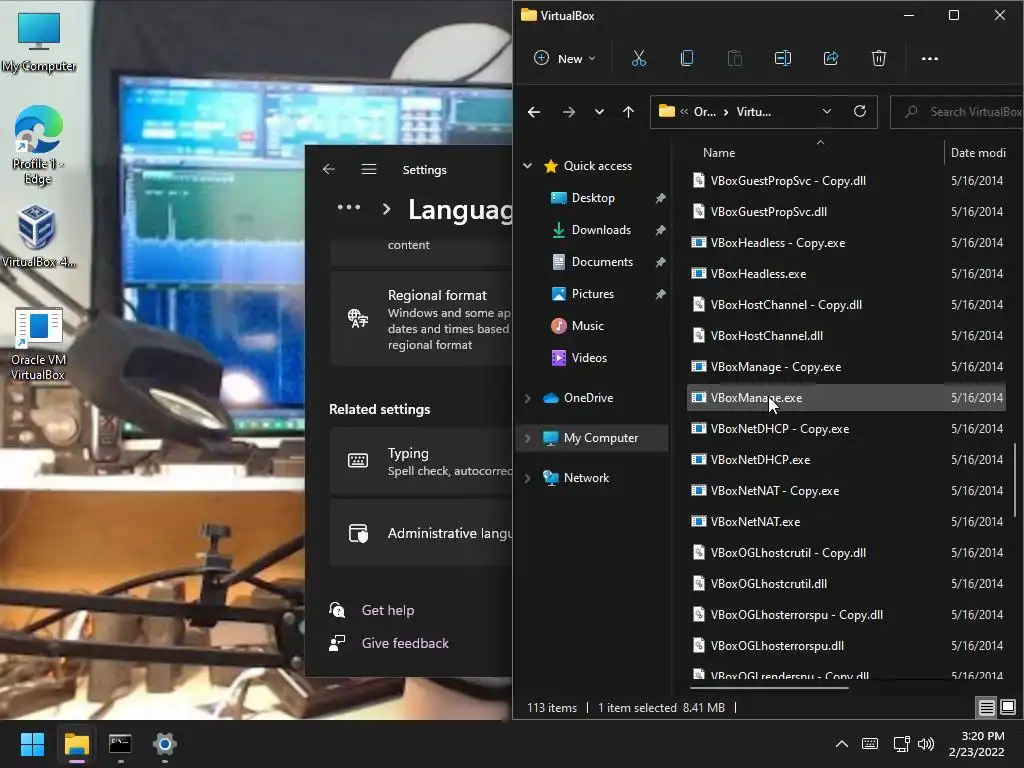The image size is (1024, 768).
Task: Open Administrative language settings
Action: [x=421, y=533]
